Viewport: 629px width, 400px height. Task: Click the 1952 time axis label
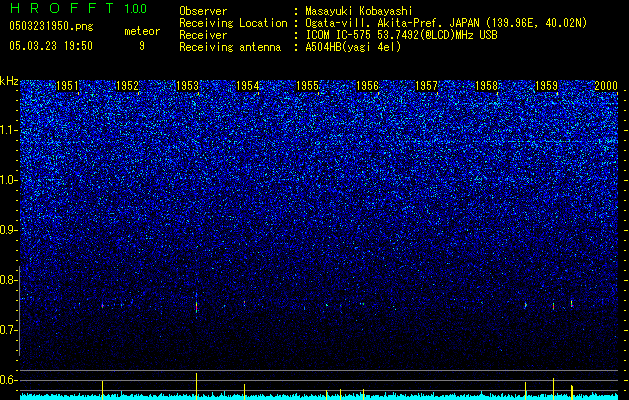(x=128, y=86)
